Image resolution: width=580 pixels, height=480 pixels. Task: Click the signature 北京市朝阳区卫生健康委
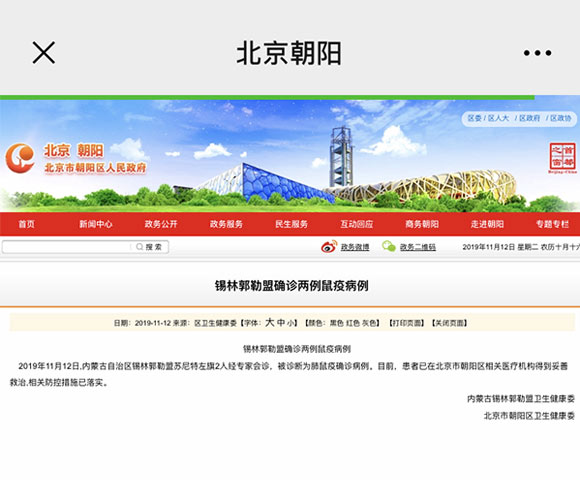click(529, 416)
